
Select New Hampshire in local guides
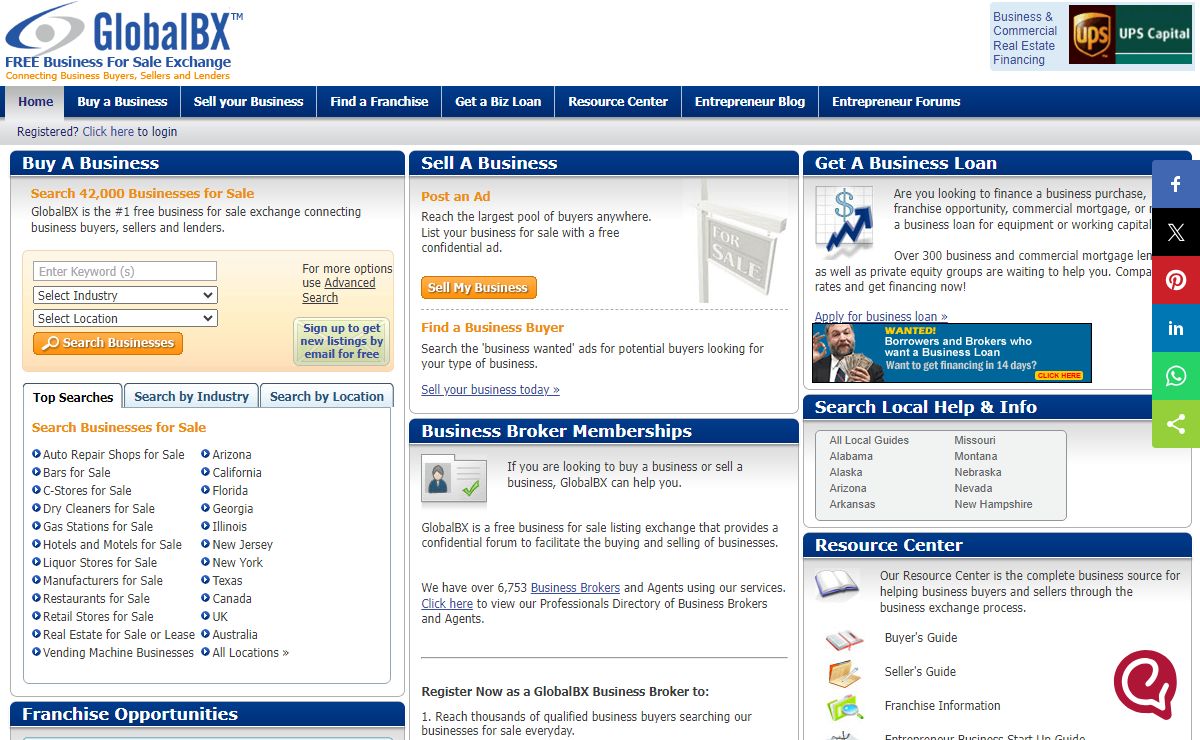click(993, 504)
